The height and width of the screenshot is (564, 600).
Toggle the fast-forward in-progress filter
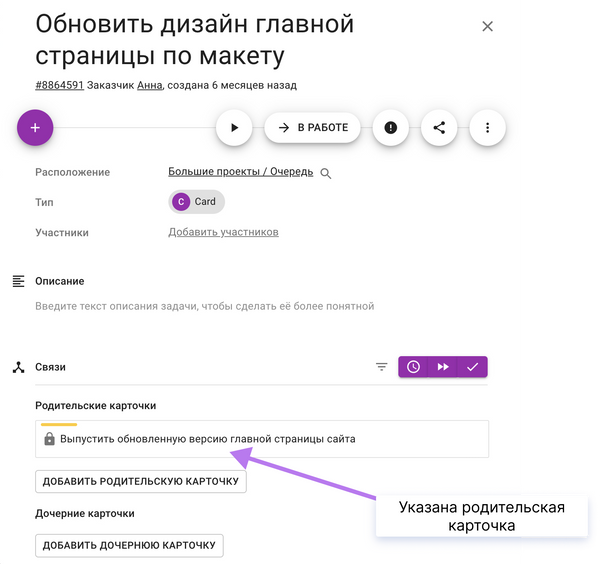(443, 367)
